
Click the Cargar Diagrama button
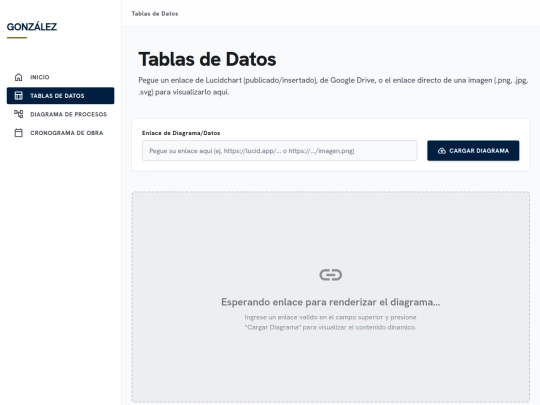pyautogui.click(x=473, y=150)
